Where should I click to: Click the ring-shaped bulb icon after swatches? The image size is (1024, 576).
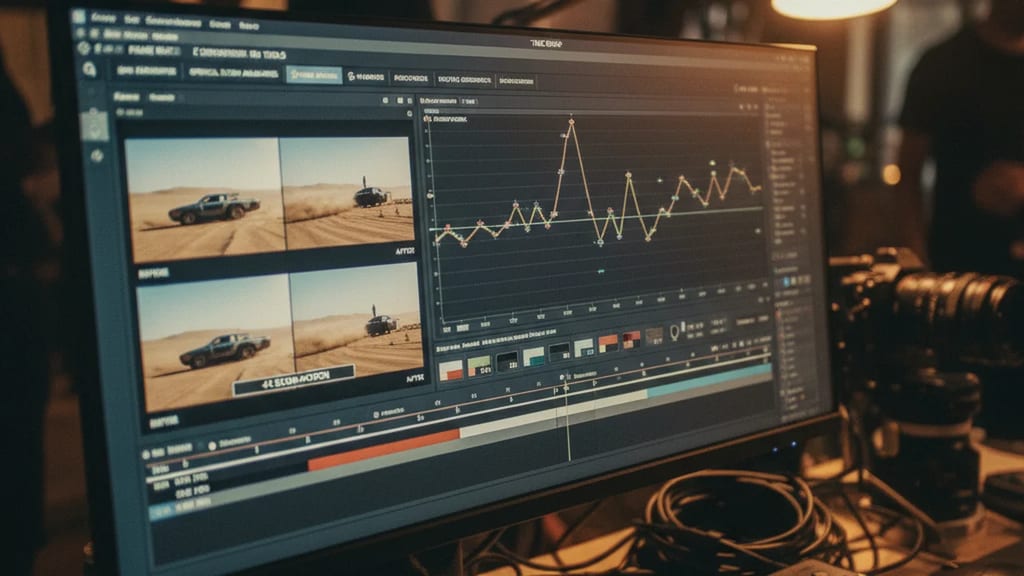(675, 333)
